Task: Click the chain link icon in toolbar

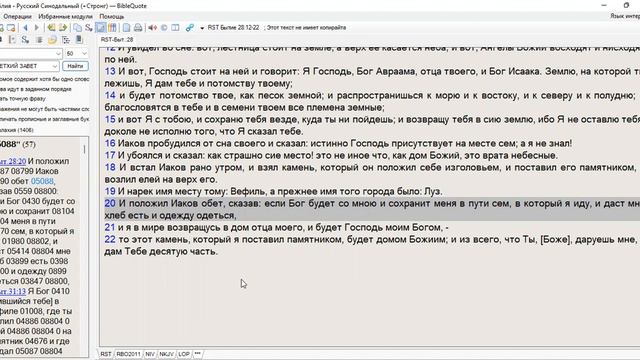Action: point(189,28)
